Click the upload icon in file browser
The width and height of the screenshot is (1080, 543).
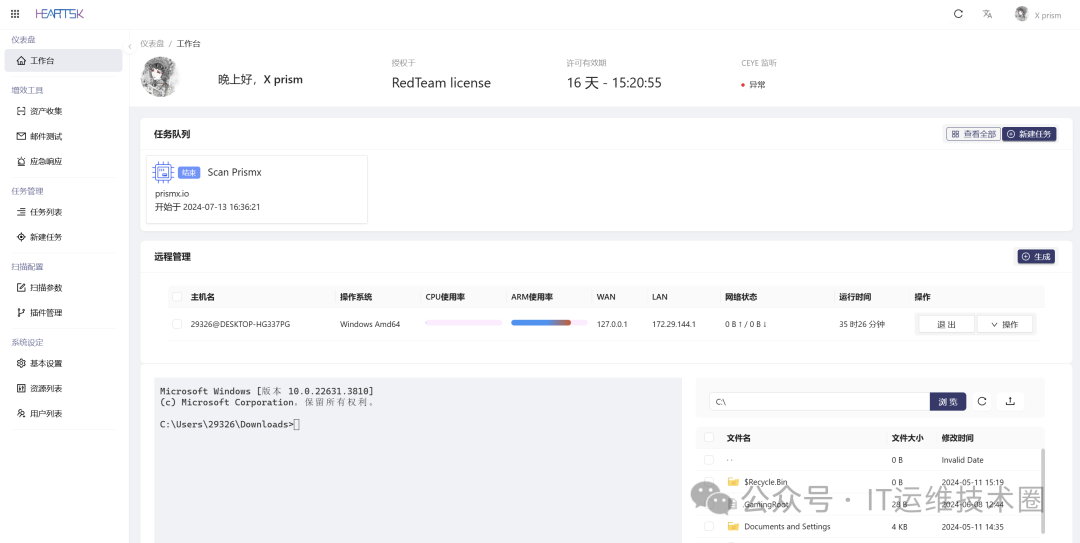click(1010, 401)
